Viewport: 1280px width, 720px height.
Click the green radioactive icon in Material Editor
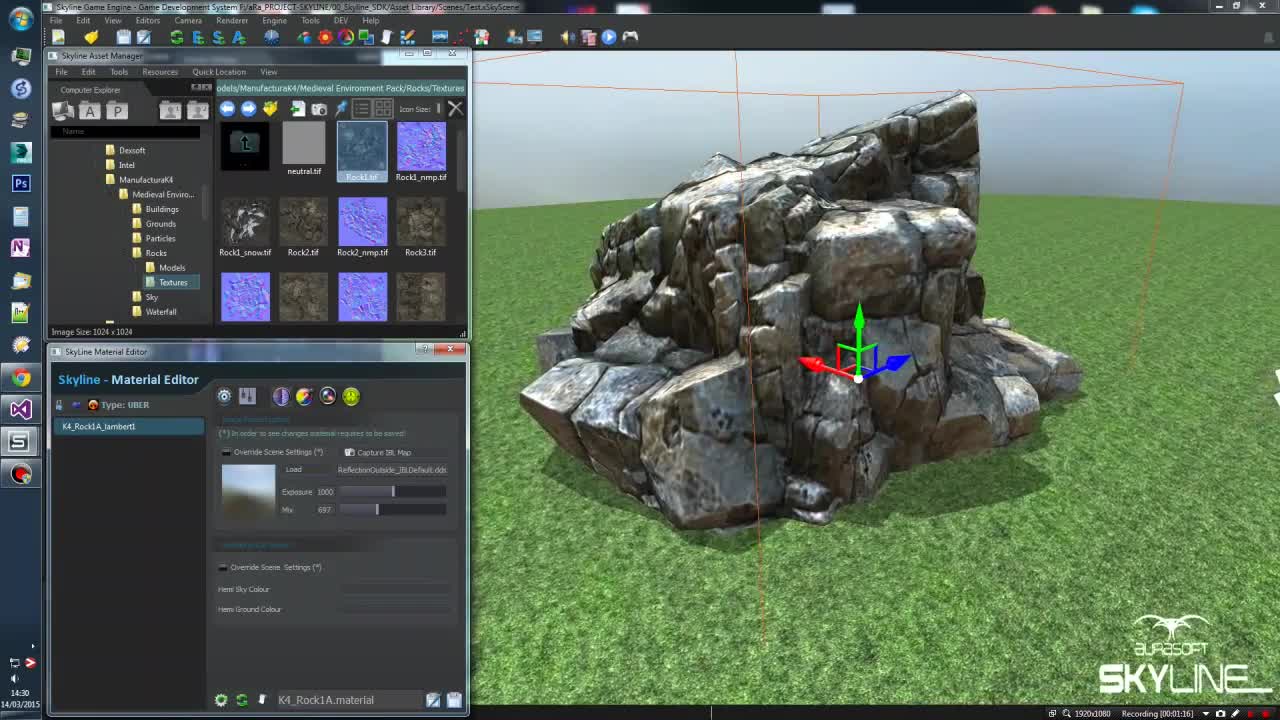351,396
